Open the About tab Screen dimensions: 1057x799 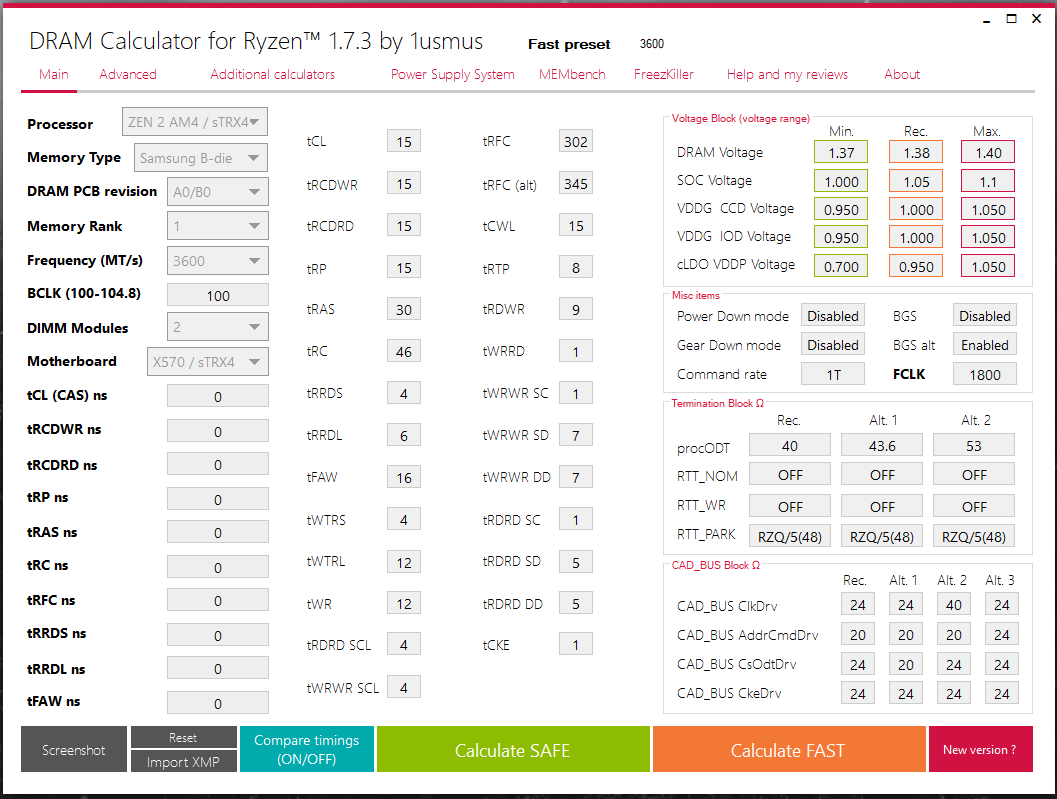point(902,74)
